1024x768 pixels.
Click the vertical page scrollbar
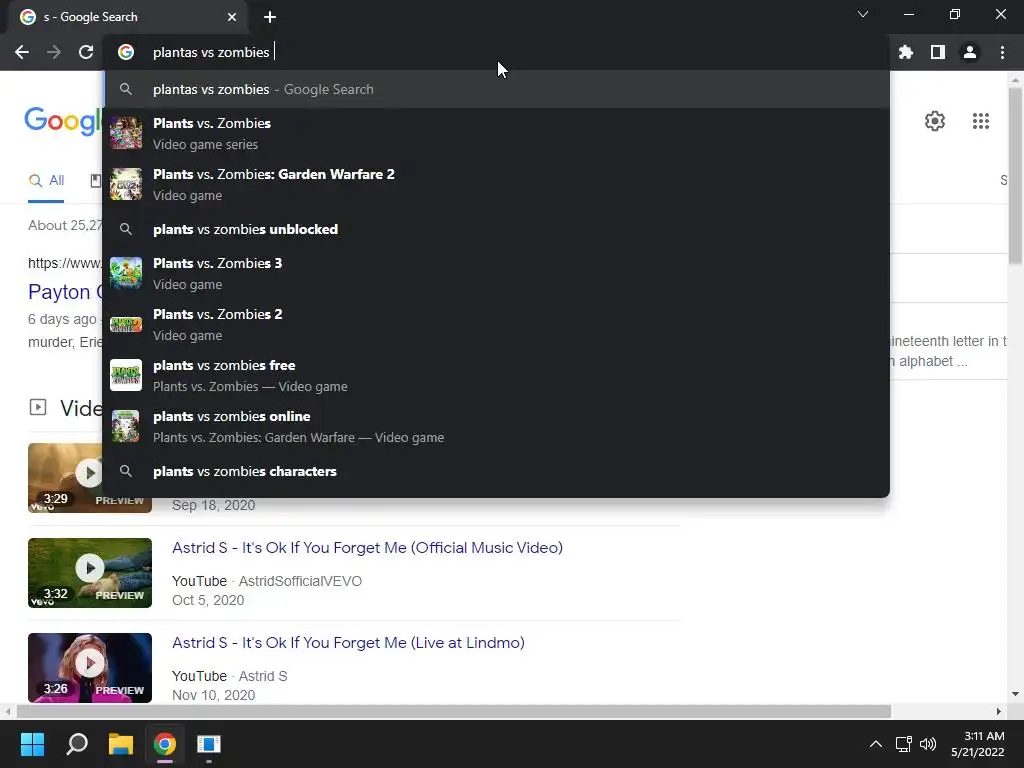(1015, 176)
